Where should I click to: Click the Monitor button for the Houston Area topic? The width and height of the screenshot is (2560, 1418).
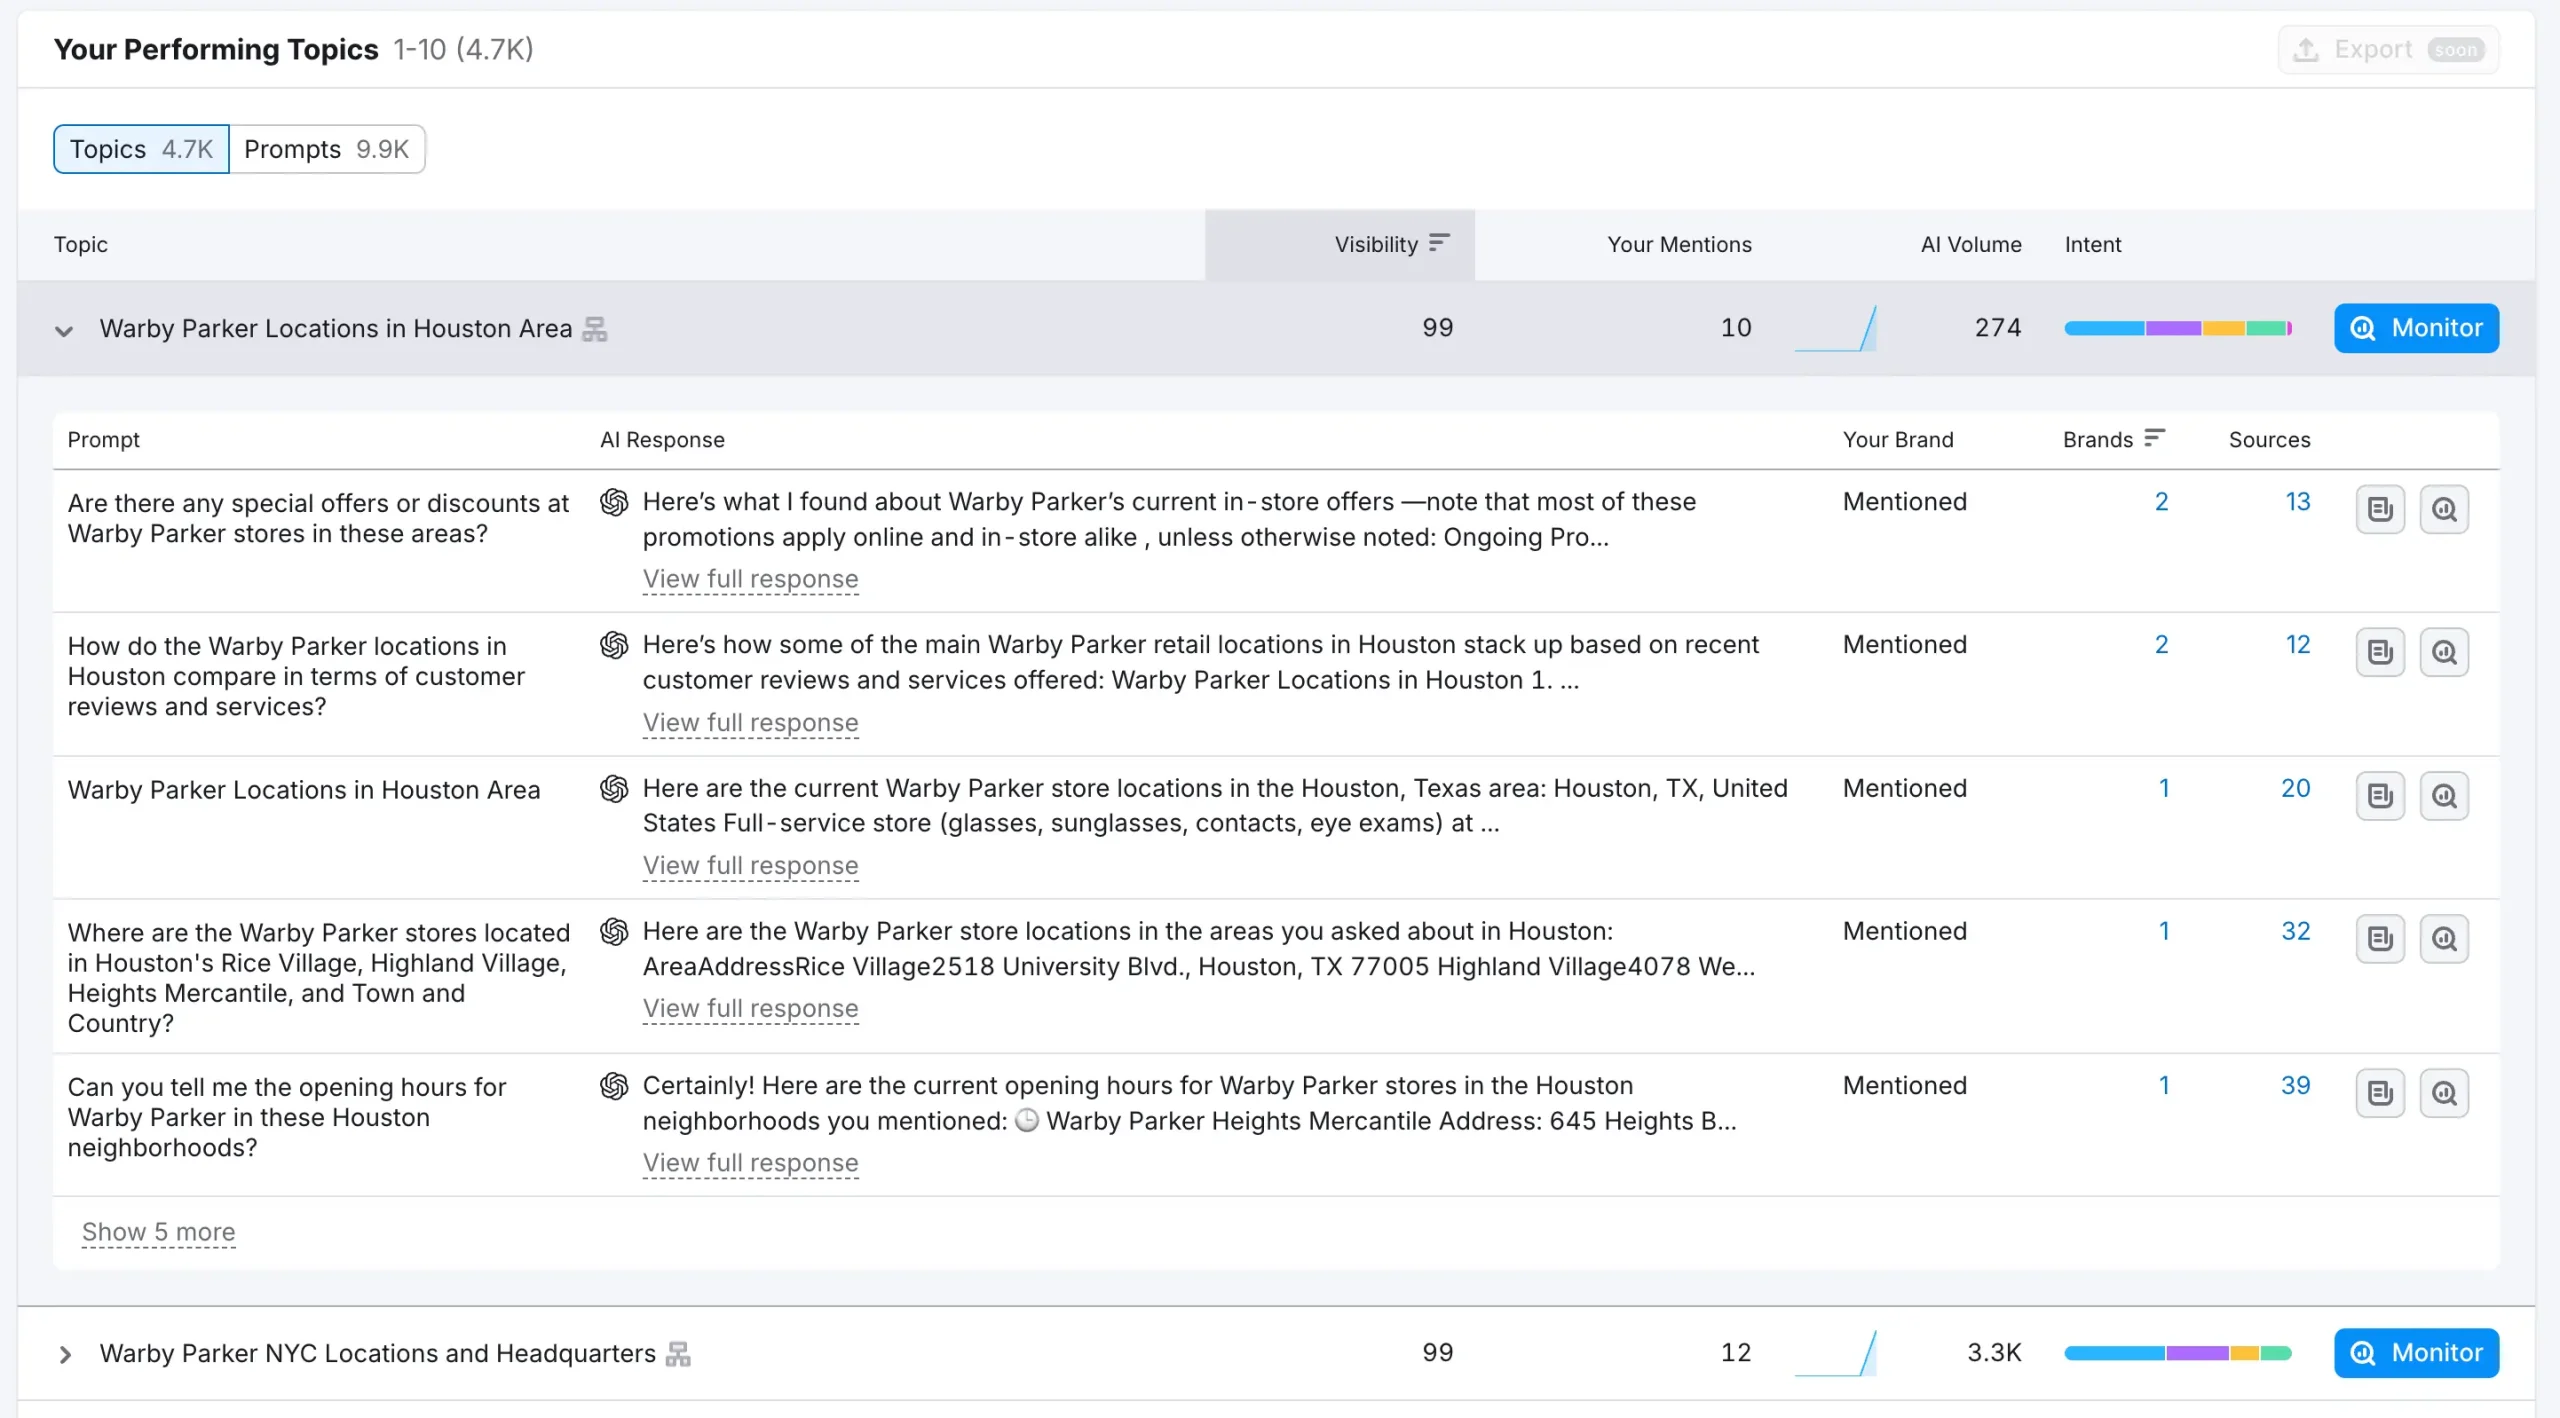pos(2415,328)
